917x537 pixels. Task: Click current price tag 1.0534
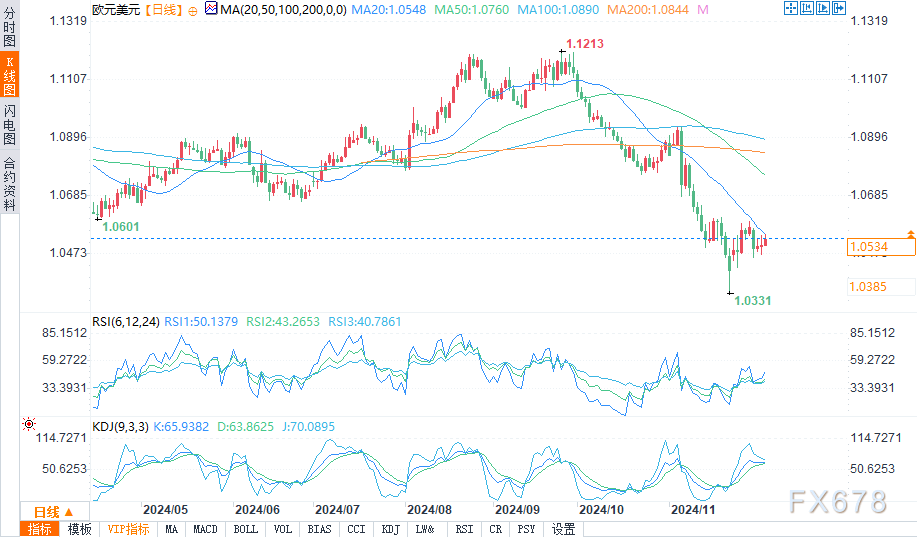(x=881, y=247)
